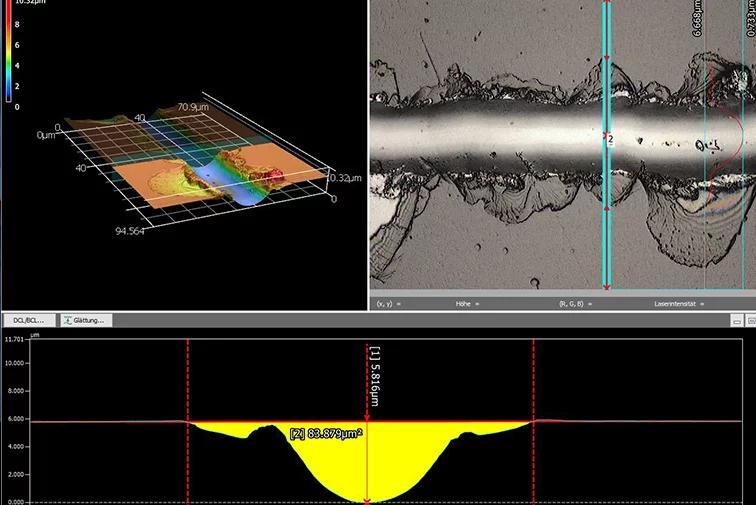
Task: Click the measurement line label 2 marker
Action: [610, 141]
